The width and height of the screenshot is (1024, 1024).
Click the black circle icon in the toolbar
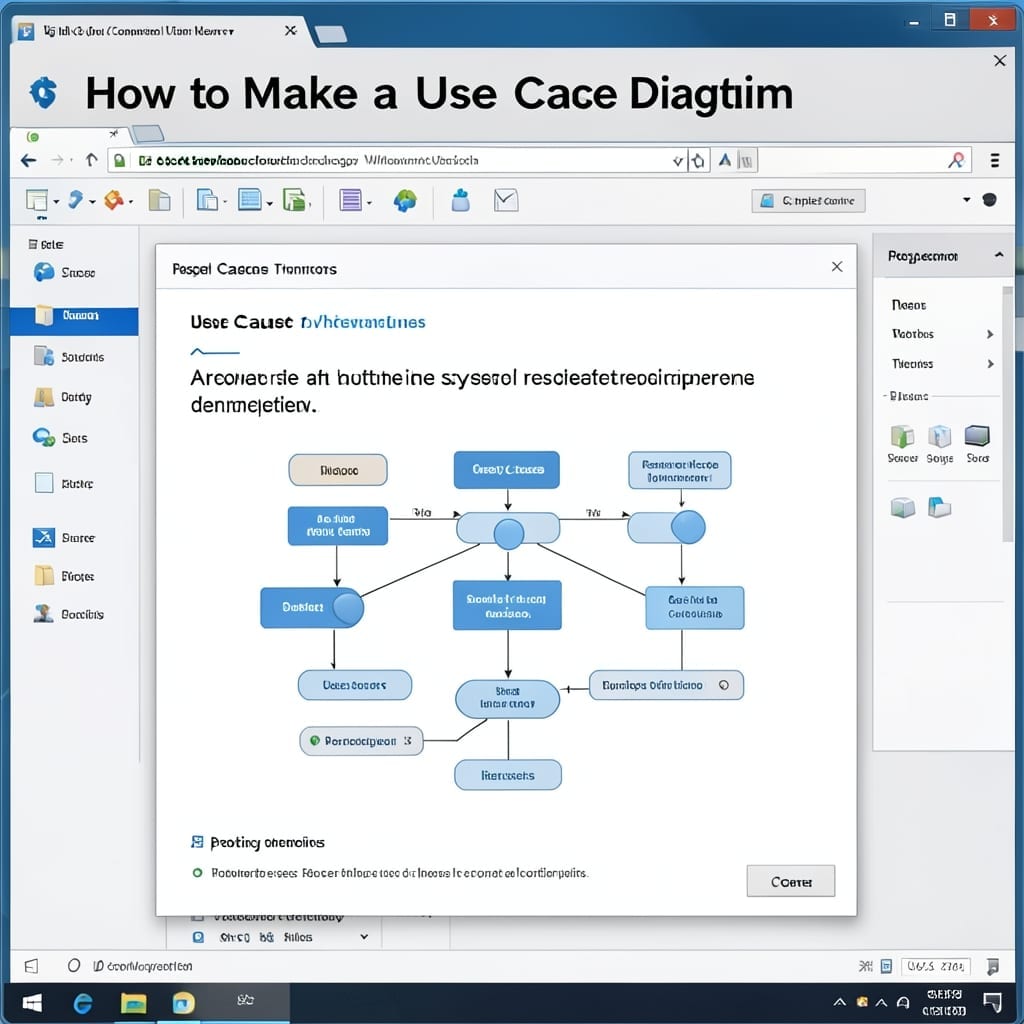click(989, 200)
